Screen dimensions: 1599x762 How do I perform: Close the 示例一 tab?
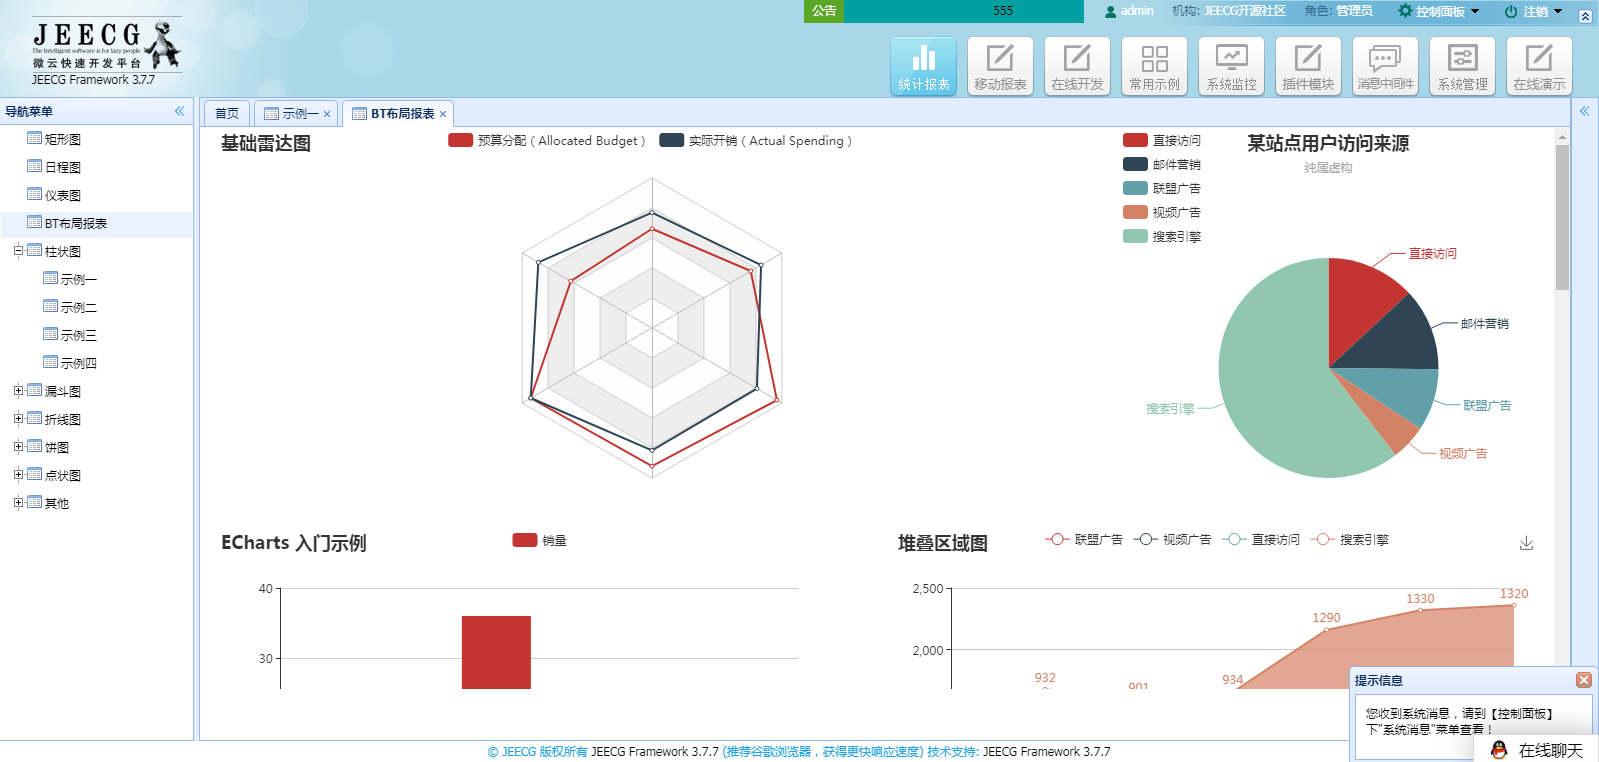pyautogui.click(x=327, y=114)
